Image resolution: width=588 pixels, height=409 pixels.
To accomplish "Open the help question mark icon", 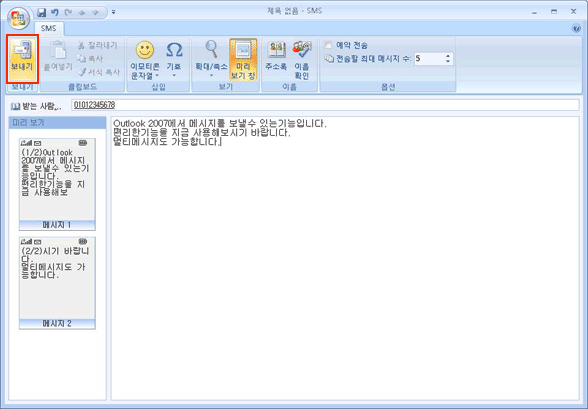I will [577, 28].
